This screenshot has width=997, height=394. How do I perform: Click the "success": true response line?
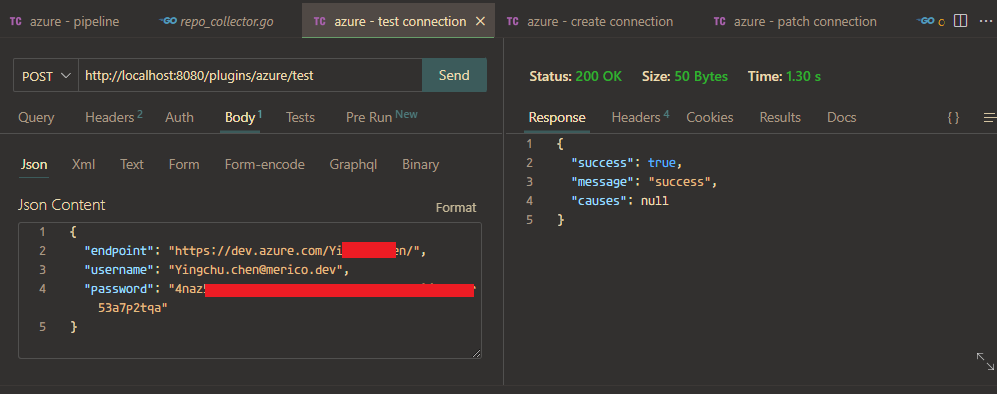(x=626, y=163)
